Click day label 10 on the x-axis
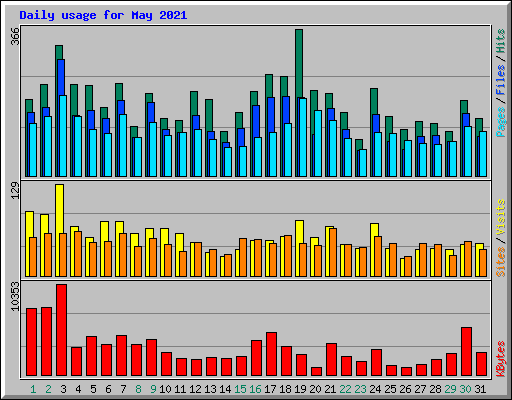This screenshot has height=400, width=512. coord(165,389)
